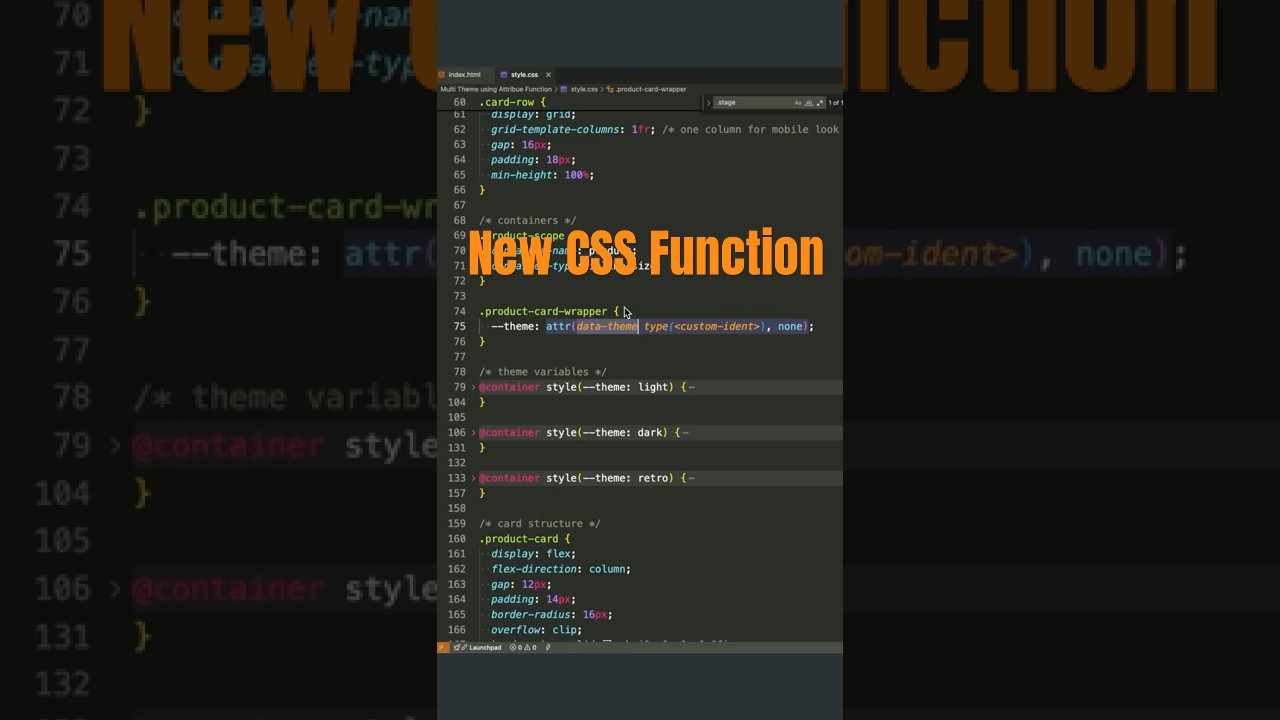The image size is (1280, 720).
Task: Click 'overflow: clip' on line 166
Action: tap(536, 630)
